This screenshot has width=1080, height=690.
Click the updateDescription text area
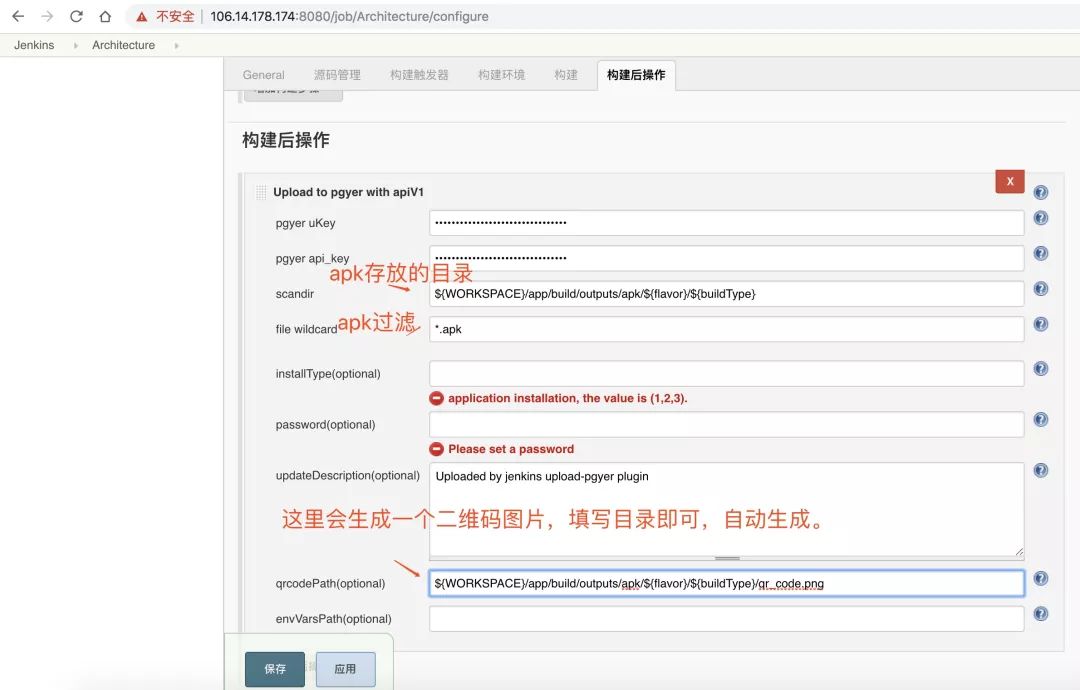click(726, 509)
